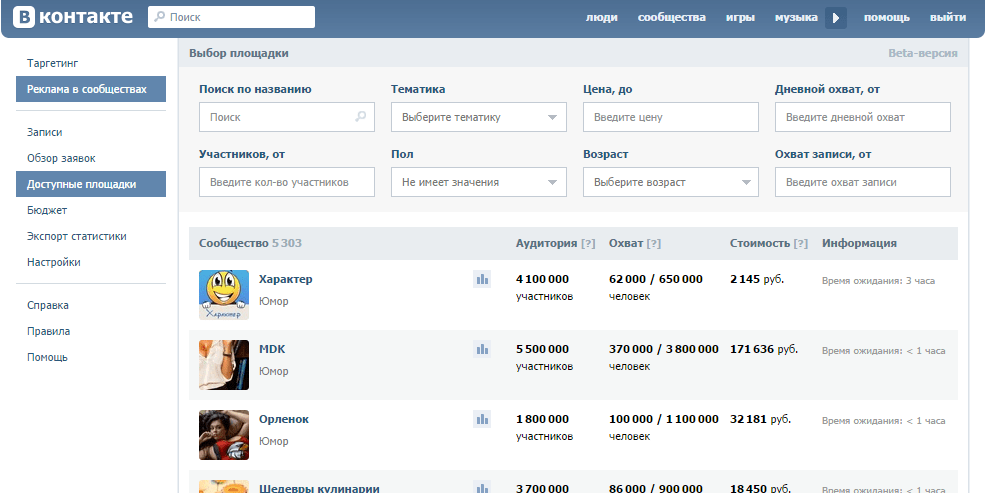Open помощь in the top navigation
This screenshot has height=493, width=985.
886,18
